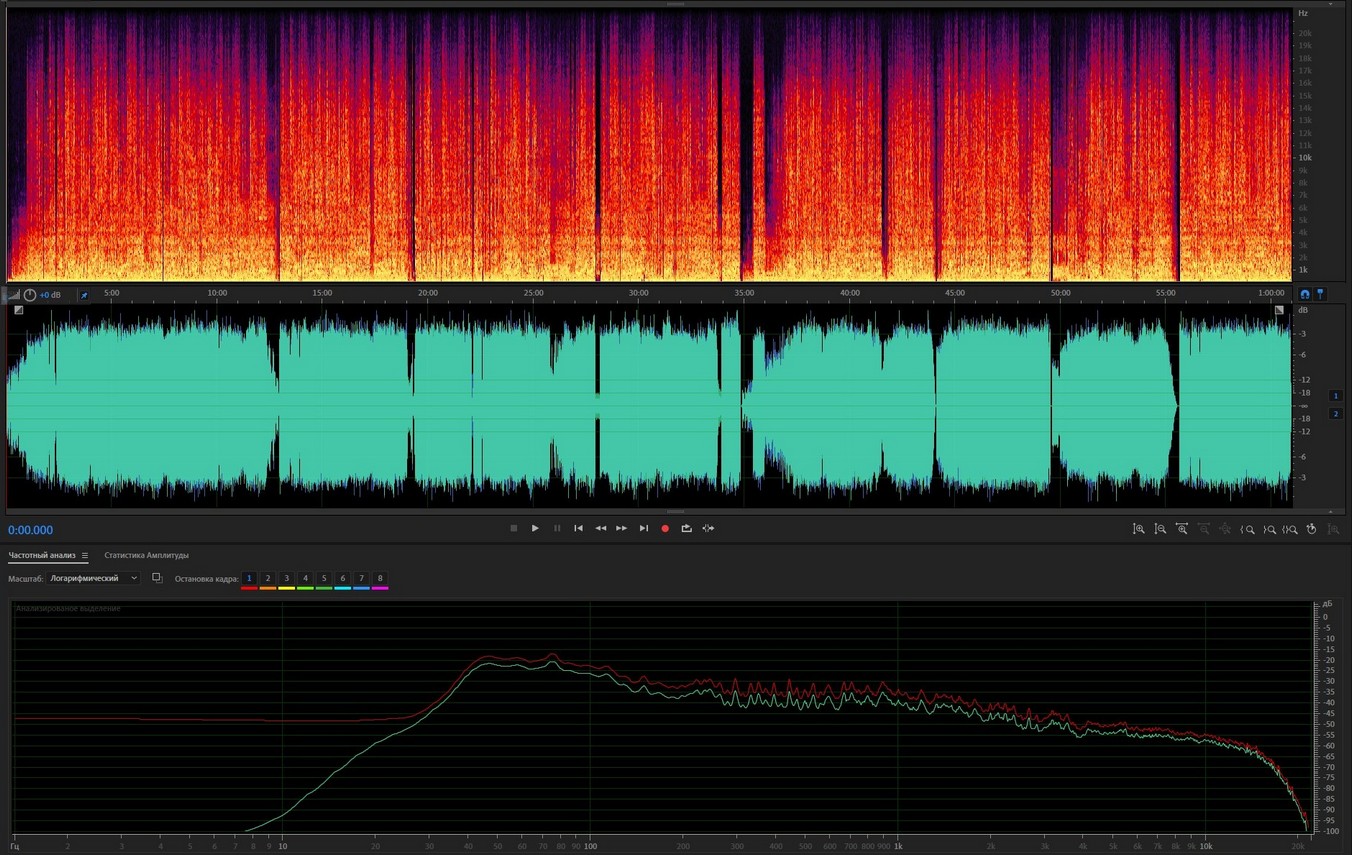Click Zoom In Amplitude icon
Viewport: 1352px width, 855px height.
[x=1138, y=529]
